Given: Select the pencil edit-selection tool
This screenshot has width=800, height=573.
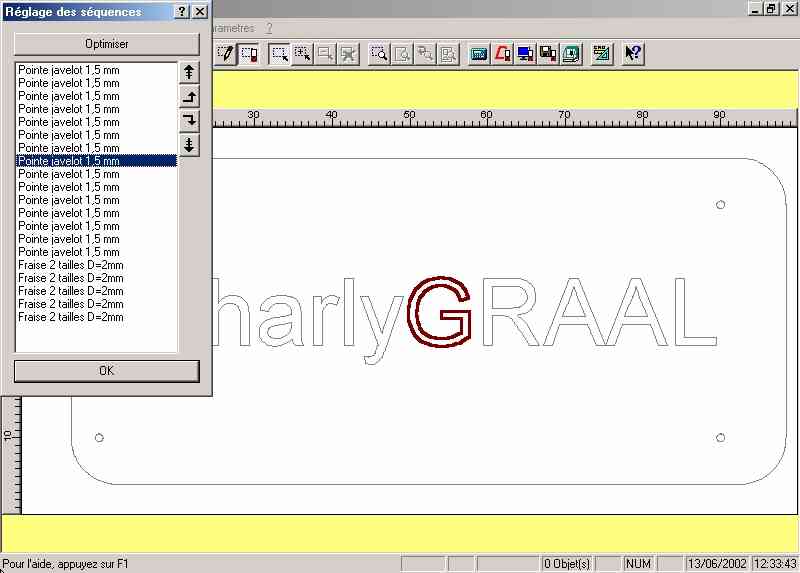Looking at the screenshot, I should pos(225,54).
